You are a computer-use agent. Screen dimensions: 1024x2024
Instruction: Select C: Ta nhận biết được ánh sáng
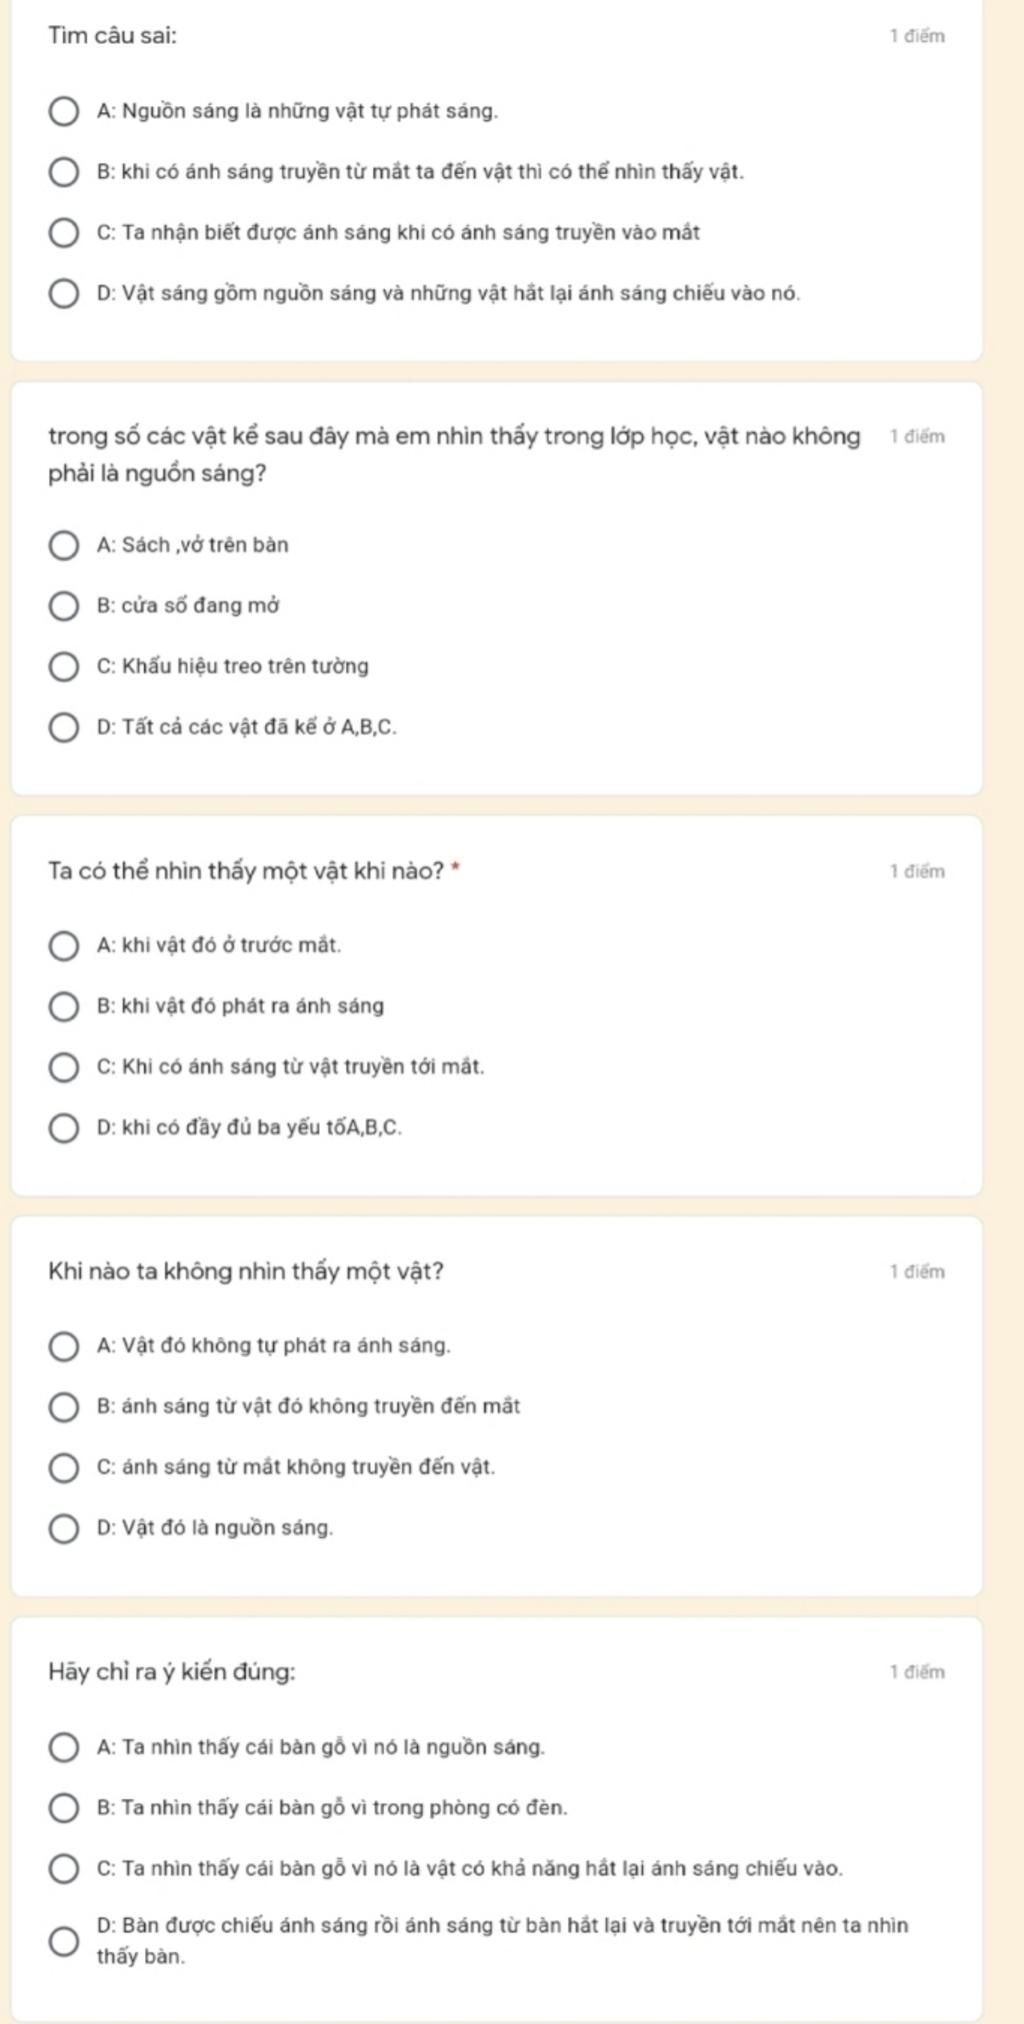(64, 233)
